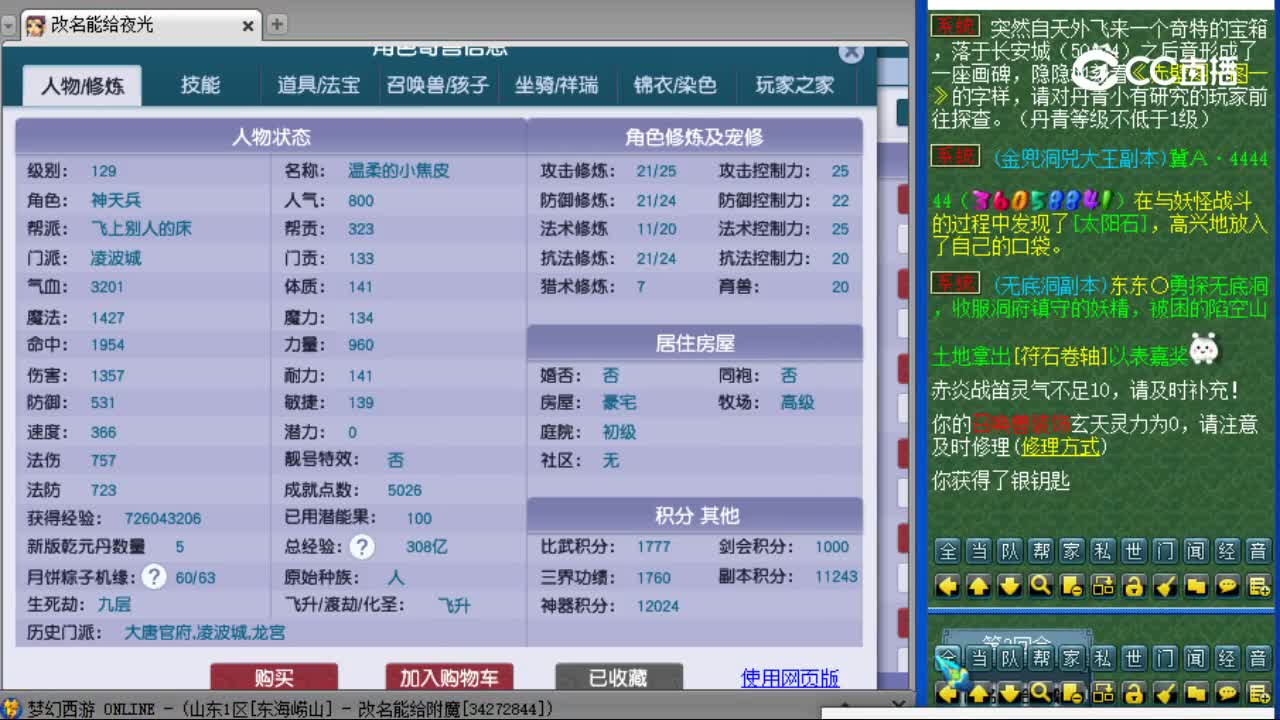Click the note-with-minus icon in upper chat toolbar
This screenshot has width=1280, height=720.
tap(1072, 585)
